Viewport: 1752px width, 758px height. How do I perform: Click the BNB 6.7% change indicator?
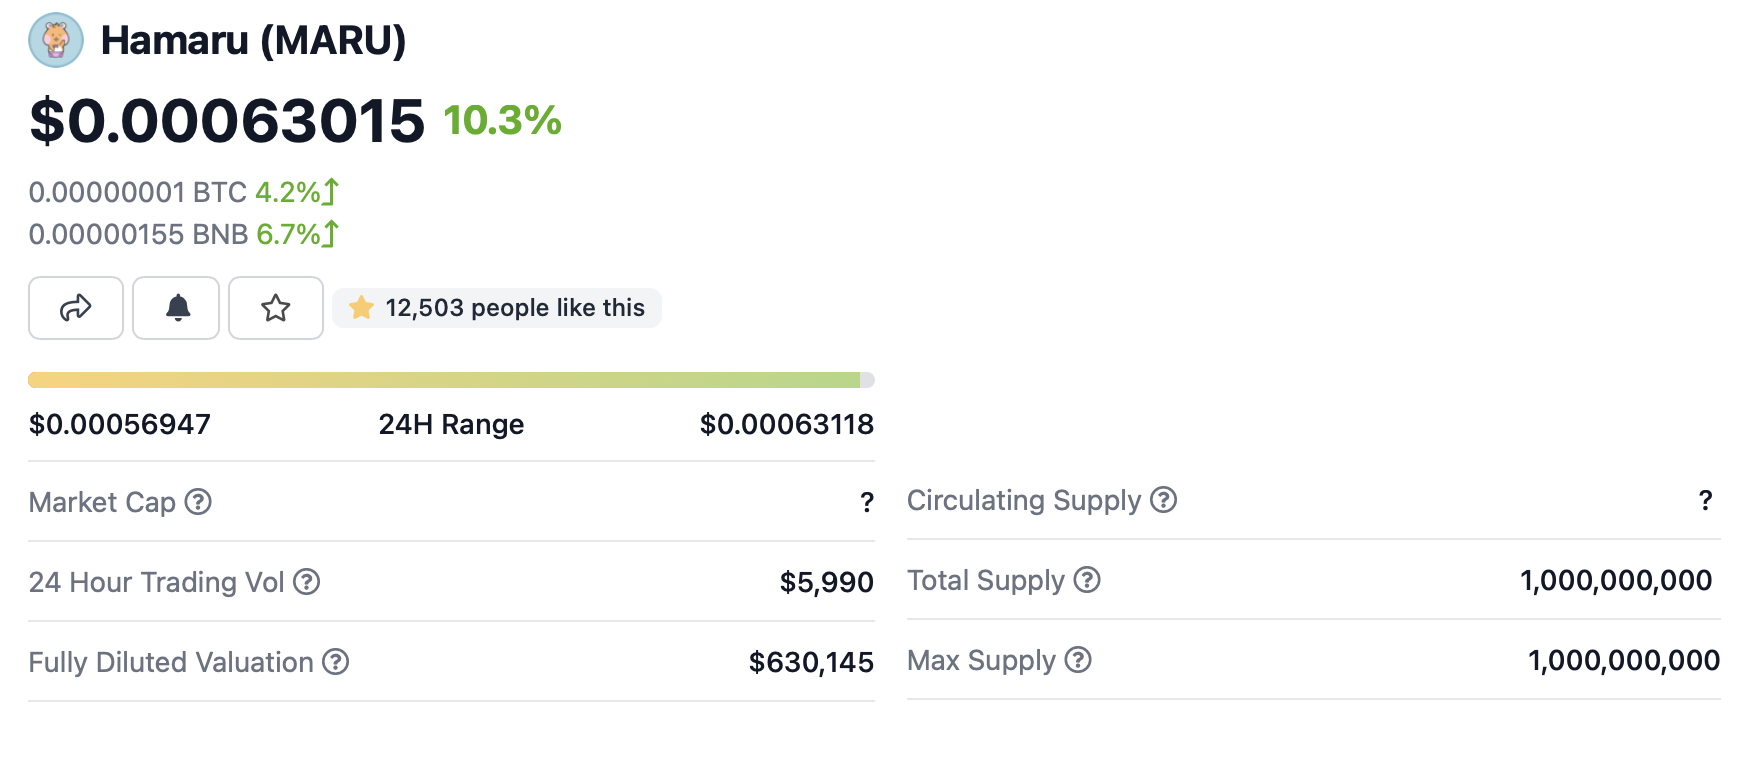(297, 234)
